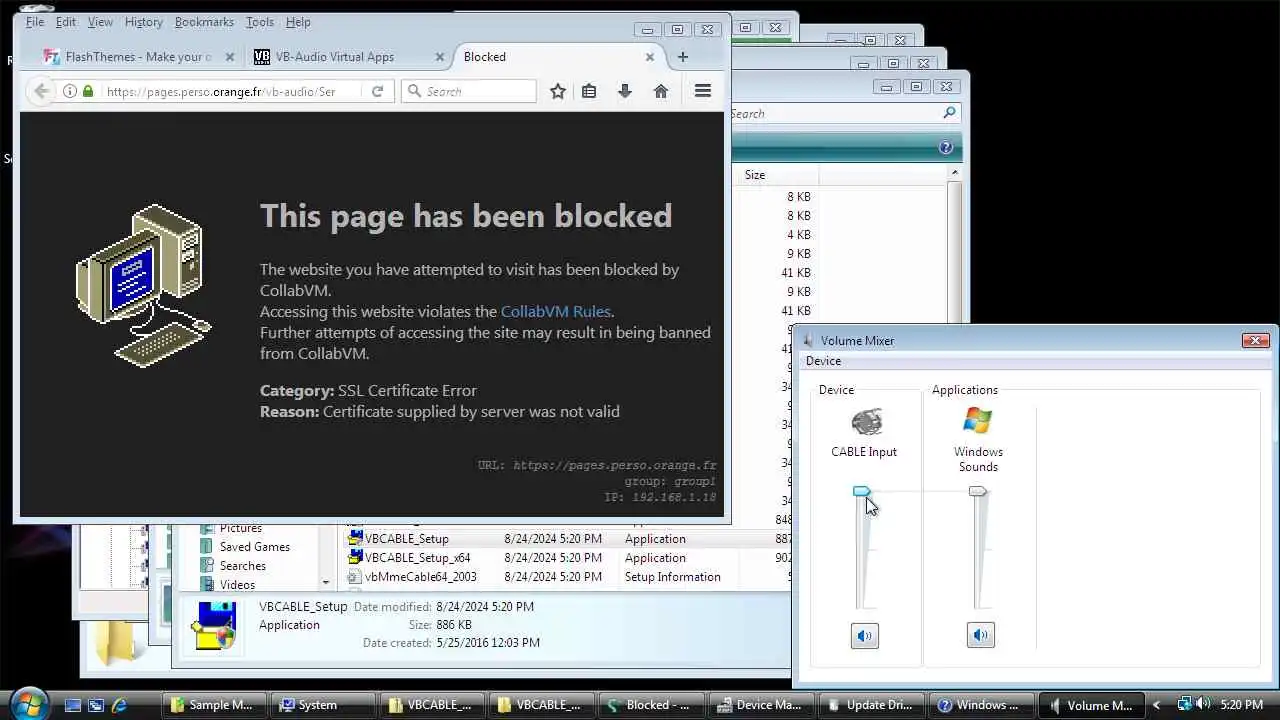Switch to the Windows ... help taskbar button
Viewport: 1280px width, 720px height.
[983, 705]
